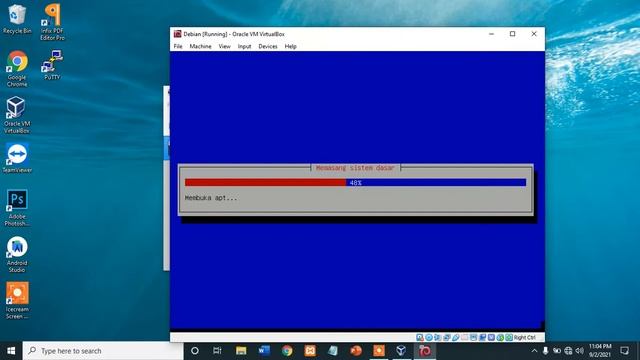
Task: Open Icecream Screen Recorder from the taskbar
Action: [379, 351]
